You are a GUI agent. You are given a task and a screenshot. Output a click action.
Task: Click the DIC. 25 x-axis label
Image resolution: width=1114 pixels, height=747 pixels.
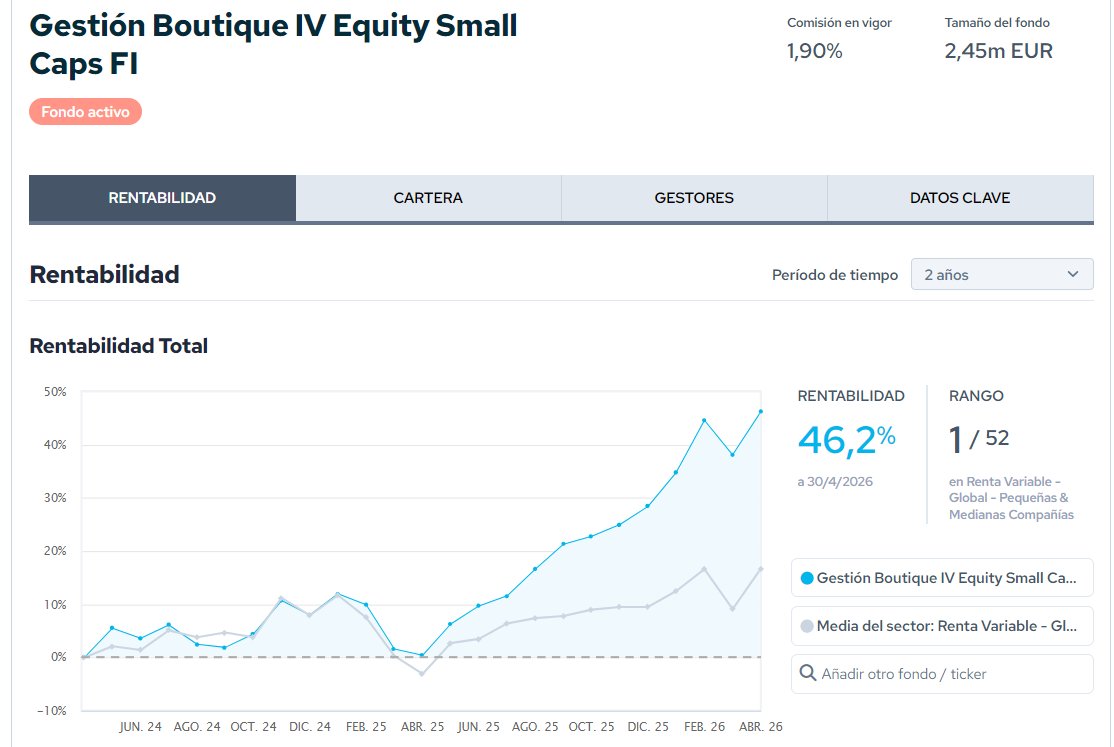click(648, 727)
